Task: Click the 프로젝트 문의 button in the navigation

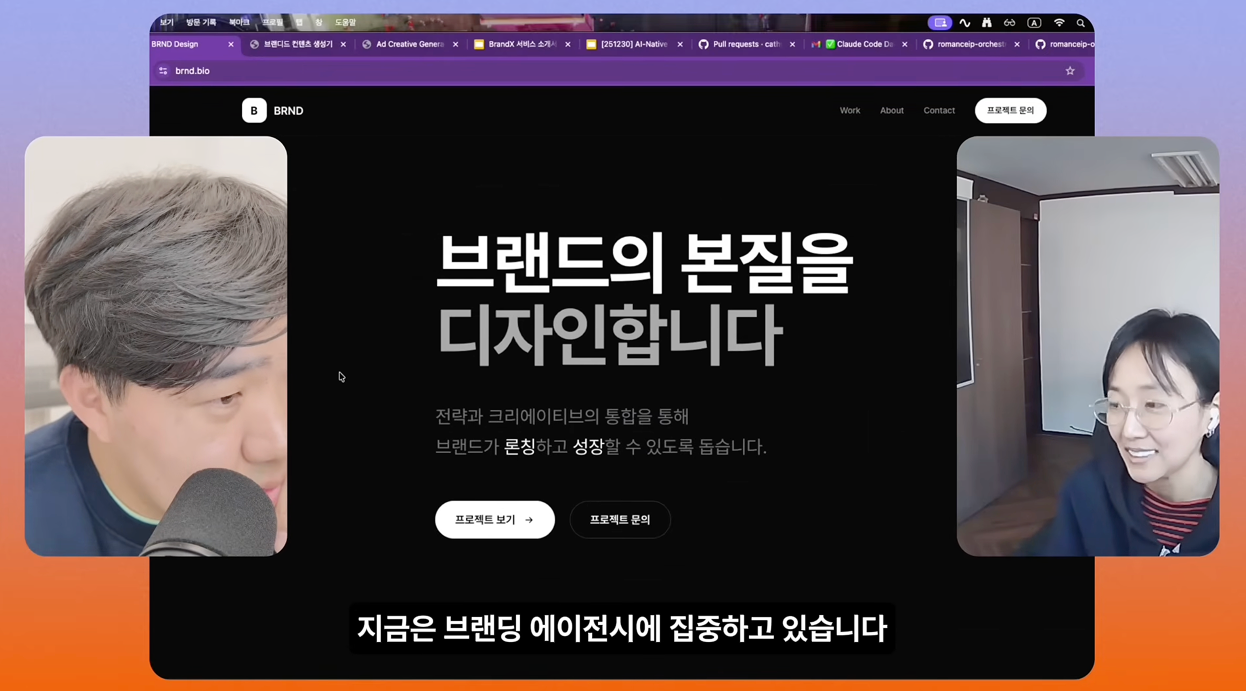Action: pos(1010,110)
